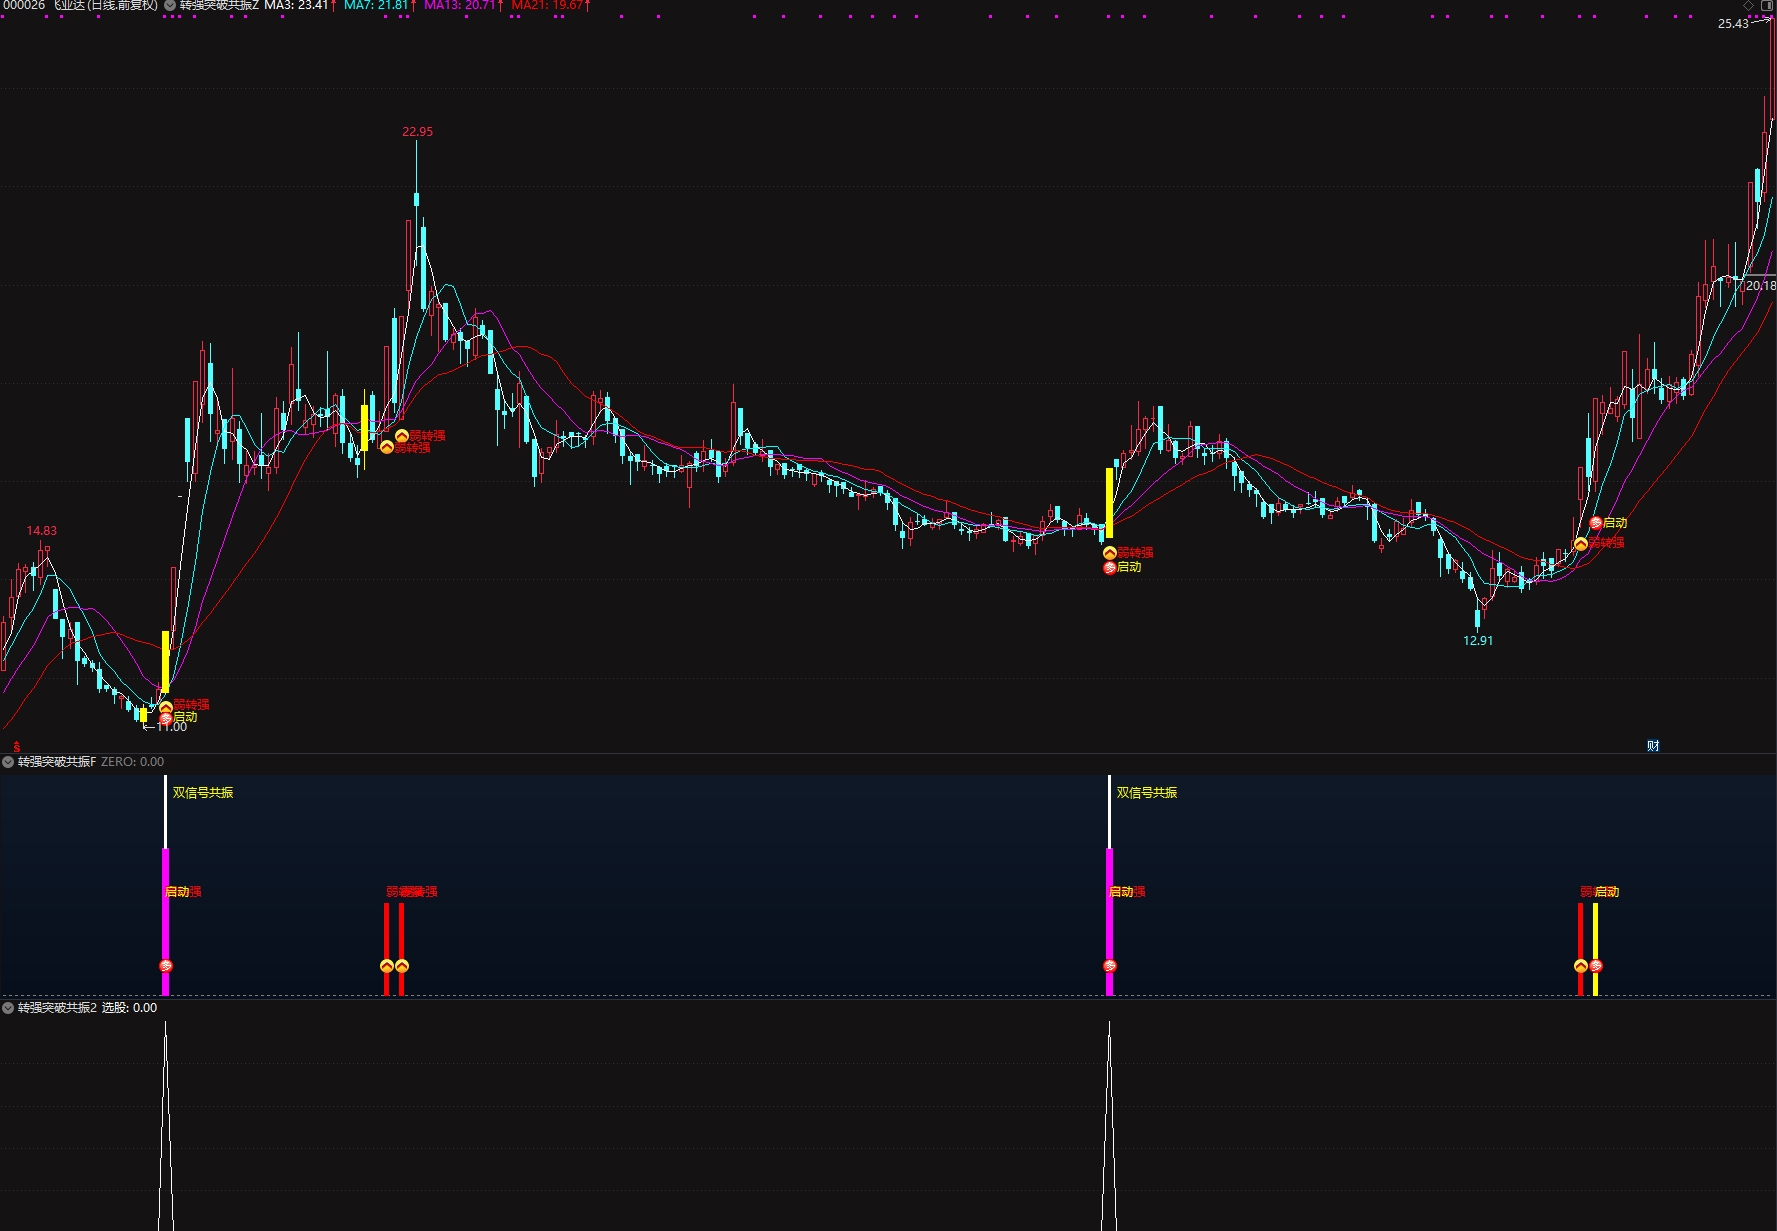Click the 启动 icon on the rightmost rally
The image size is (1777, 1231).
pyautogui.click(x=1596, y=523)
